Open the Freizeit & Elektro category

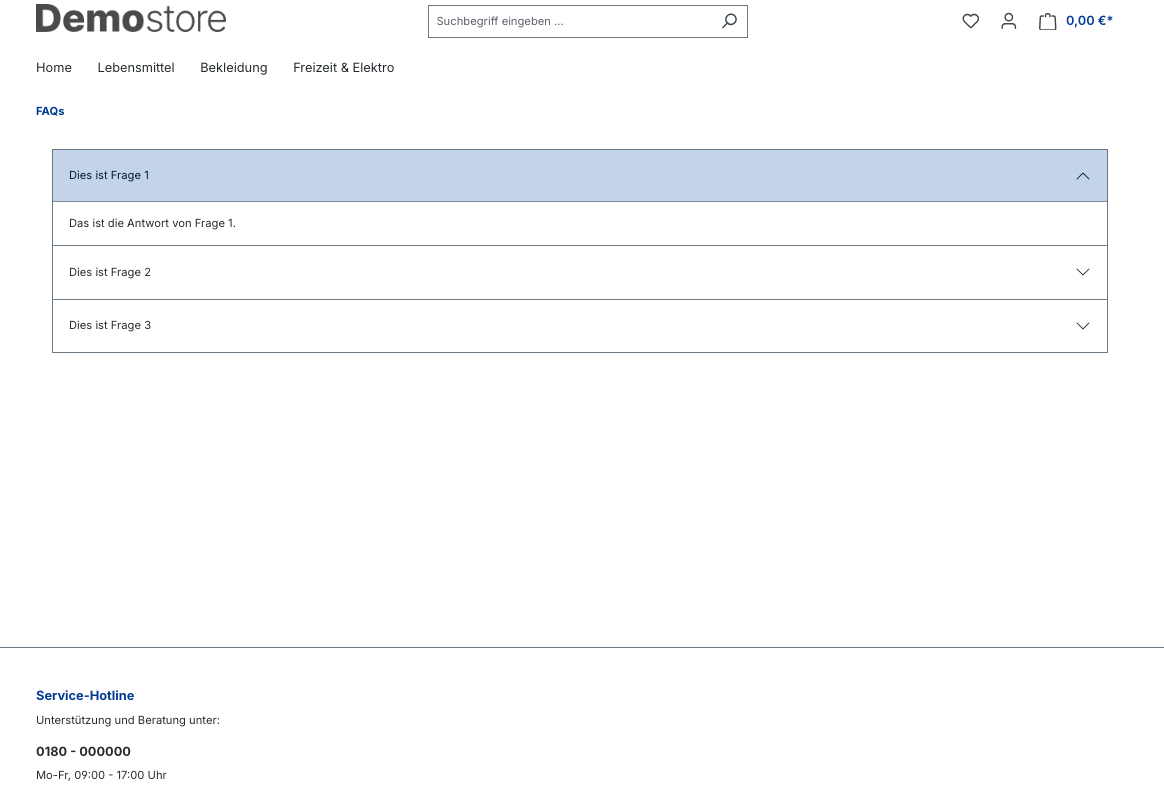[x=343, y=68]
